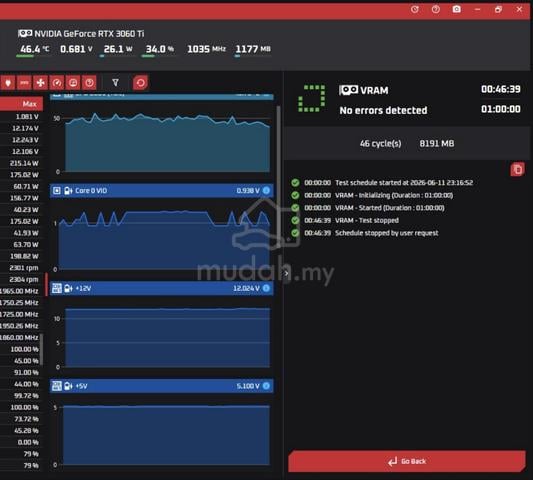Select the +5V graph header

point(161,386)
